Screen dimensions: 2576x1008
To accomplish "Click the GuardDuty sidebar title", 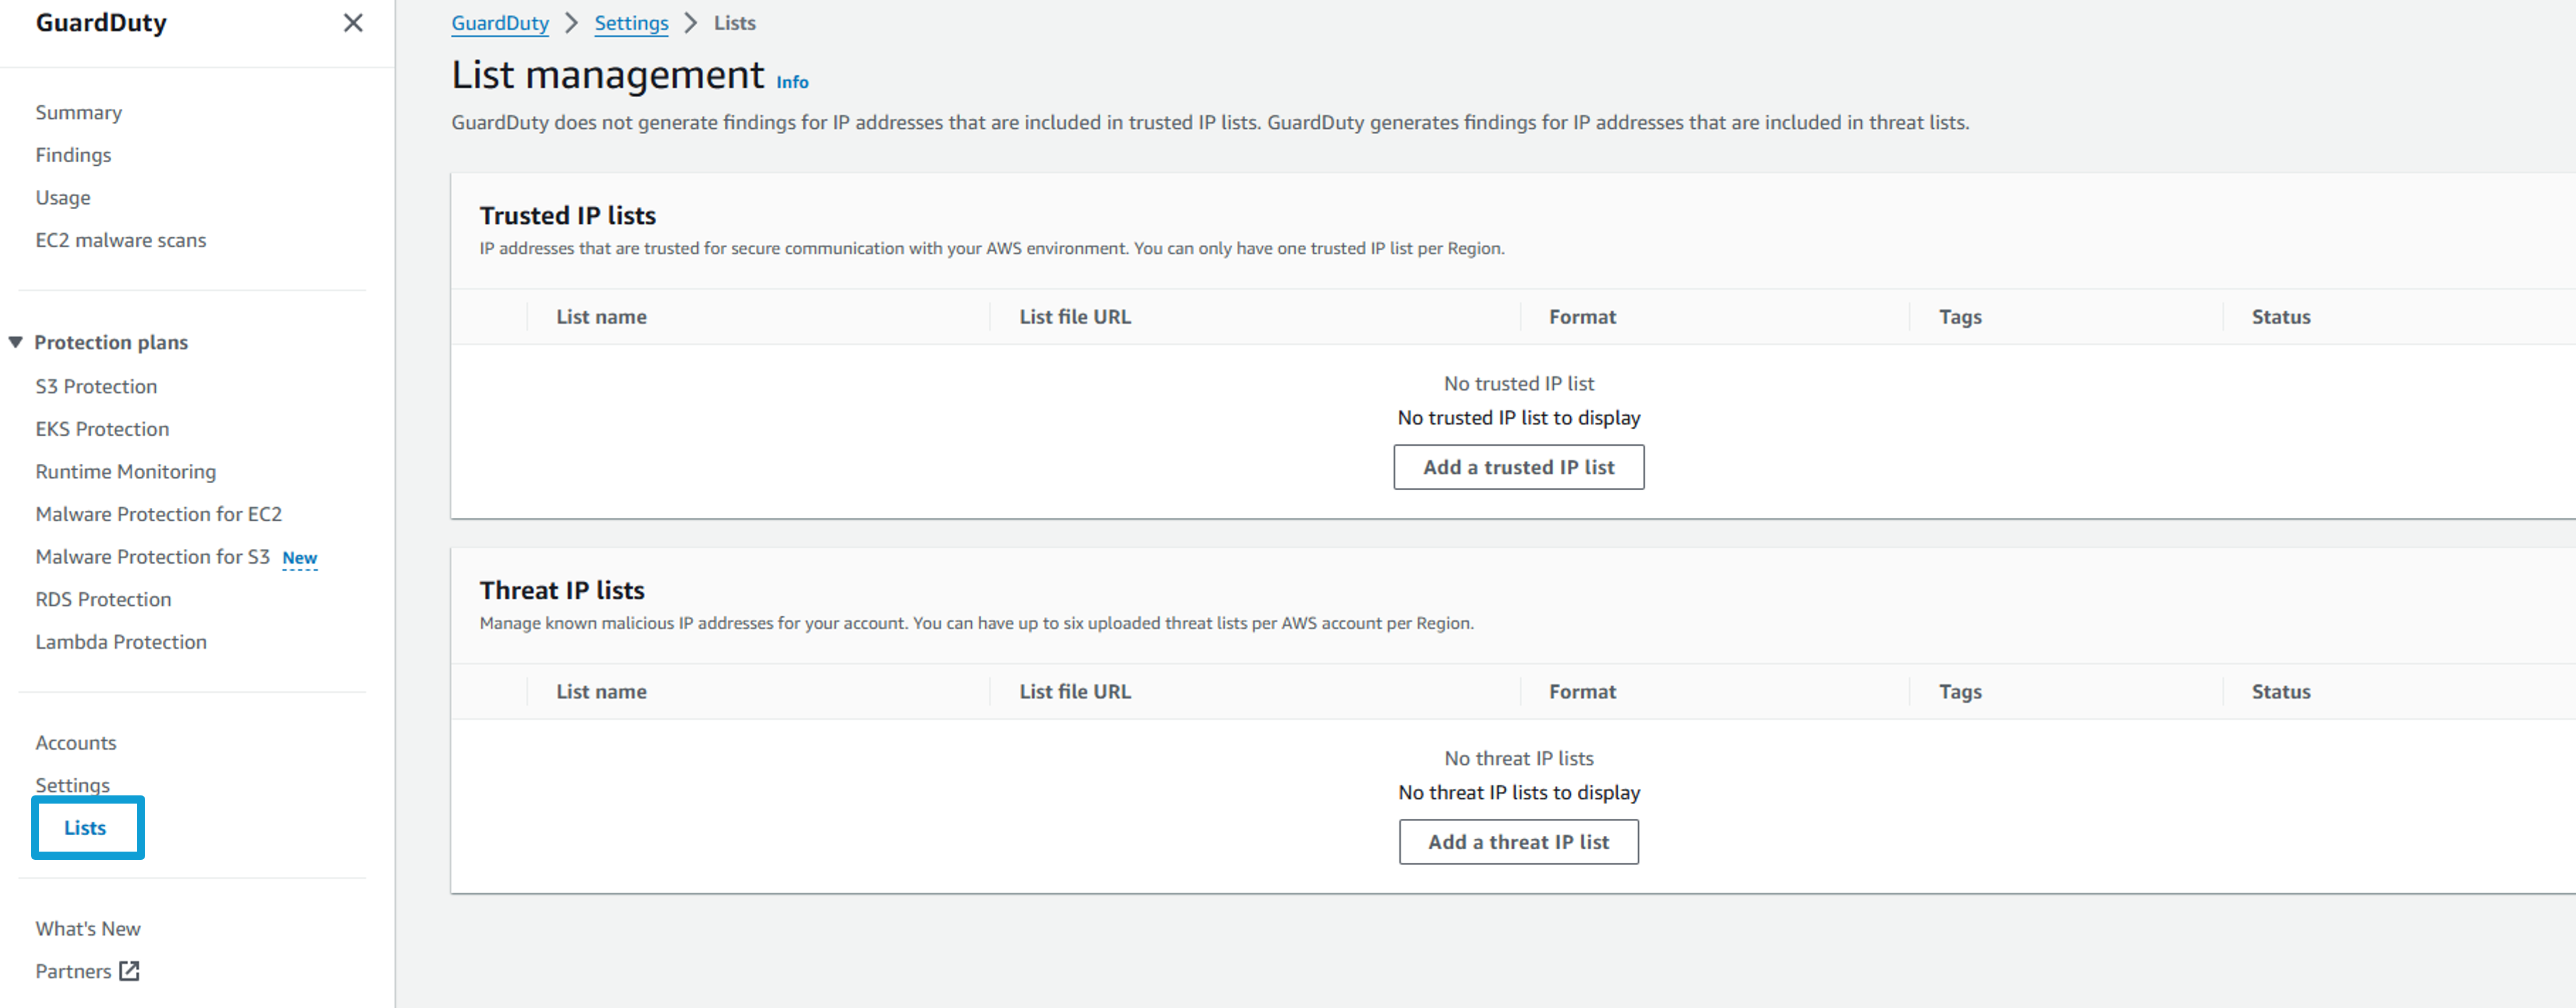I will click(101, 23).
